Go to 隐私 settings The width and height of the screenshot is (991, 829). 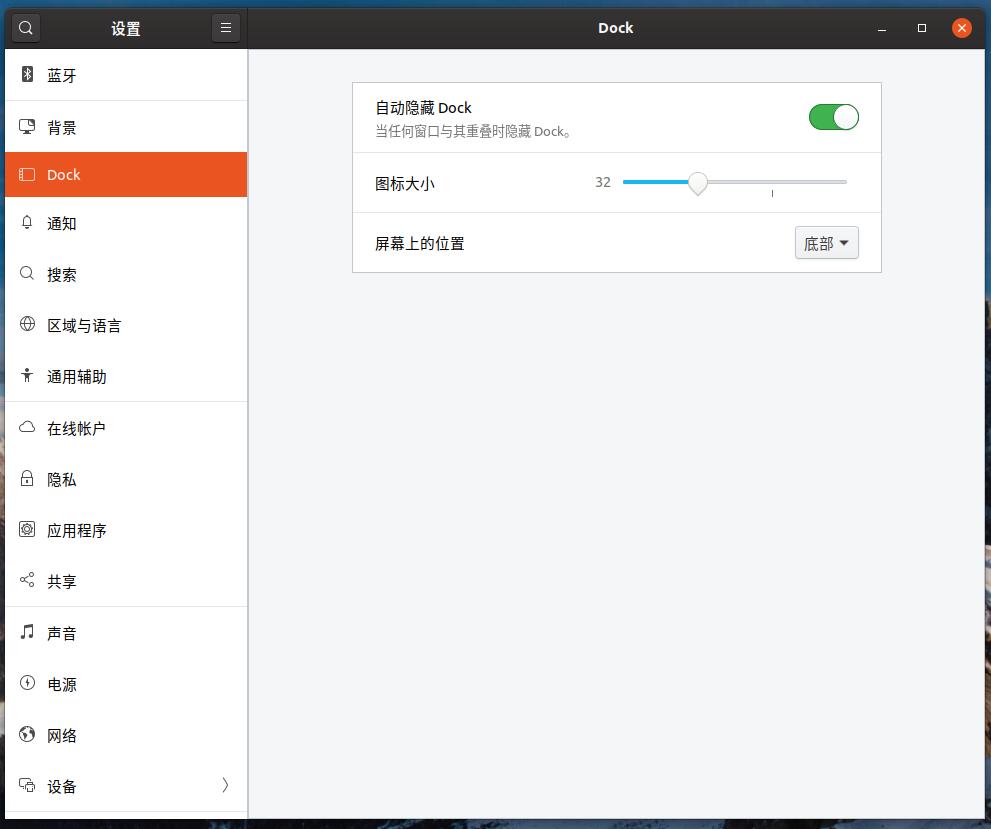coord(126,479)
